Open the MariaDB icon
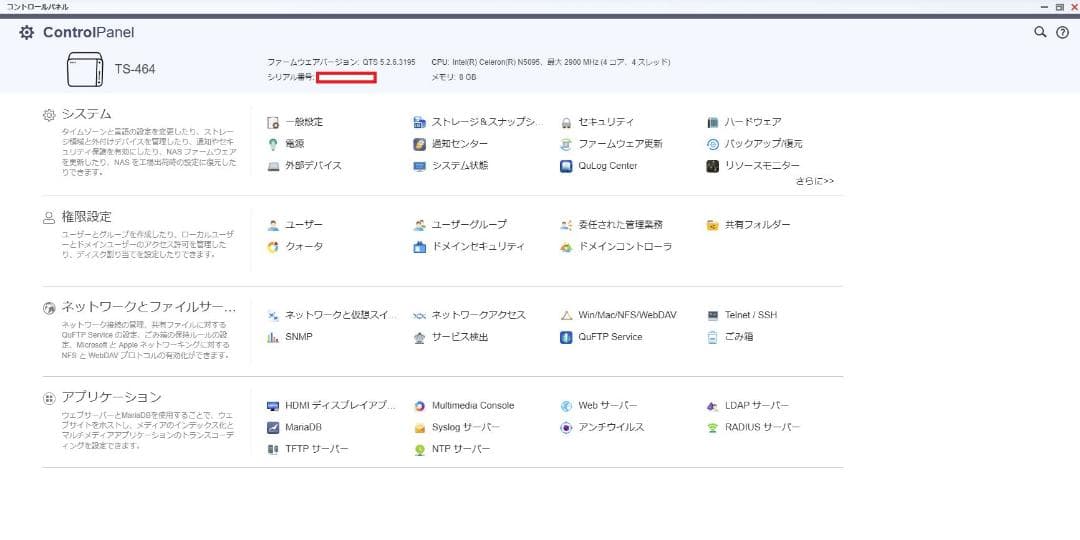1080x540 pixels. tap(273, 428)
